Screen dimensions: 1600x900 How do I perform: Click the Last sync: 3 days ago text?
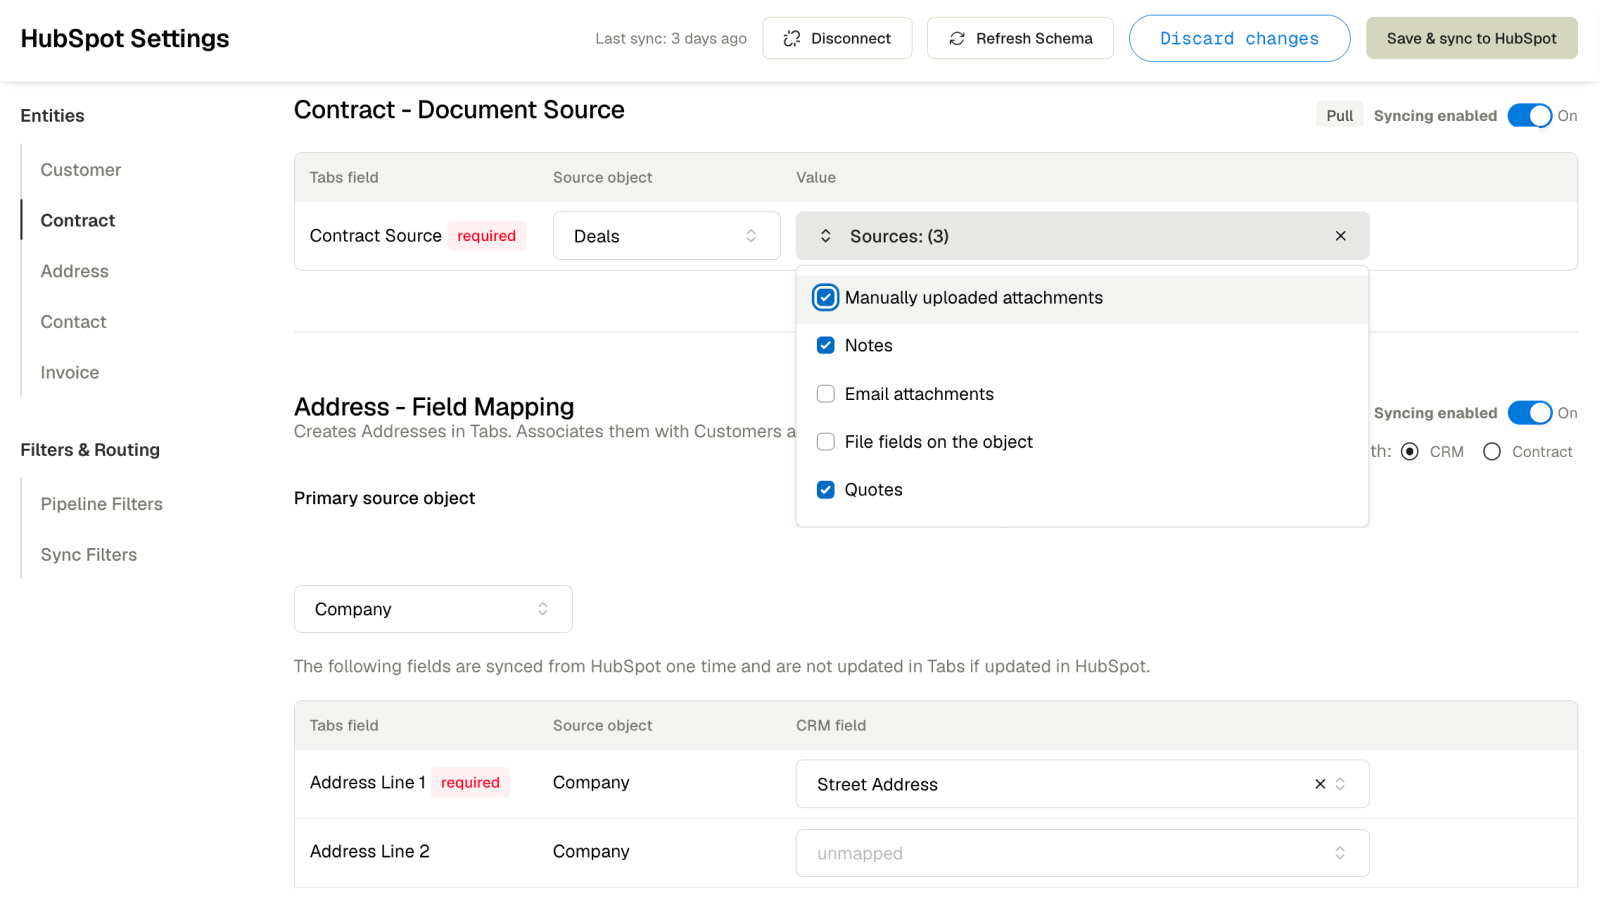(671, 38)
